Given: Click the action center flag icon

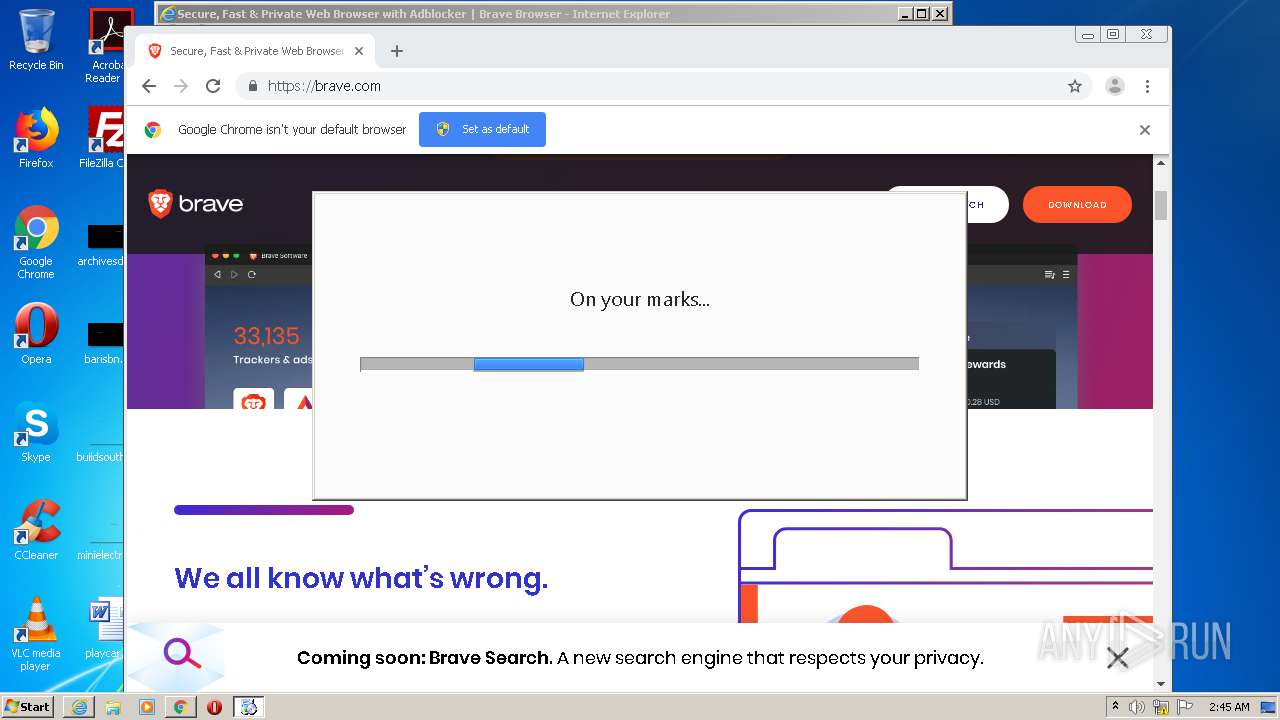Looking at the screenshot, I should click(x=1184, y=707).
